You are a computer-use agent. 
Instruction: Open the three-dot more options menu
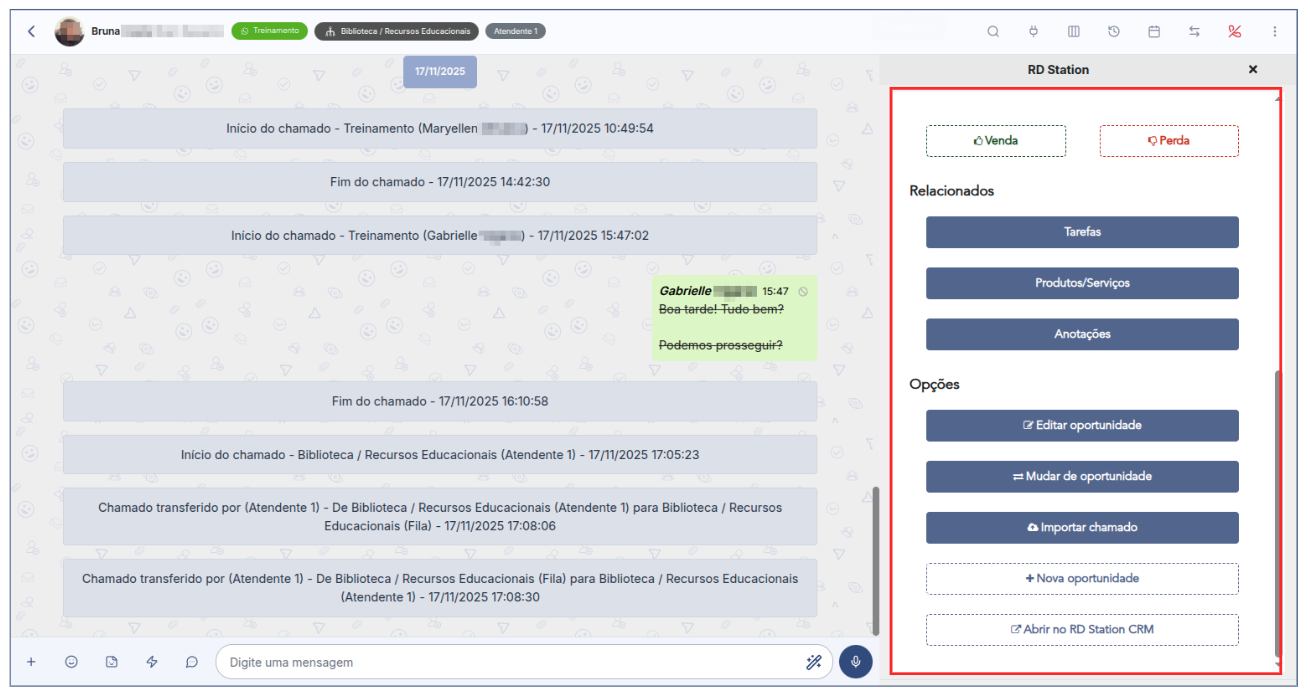(1275, 31)
